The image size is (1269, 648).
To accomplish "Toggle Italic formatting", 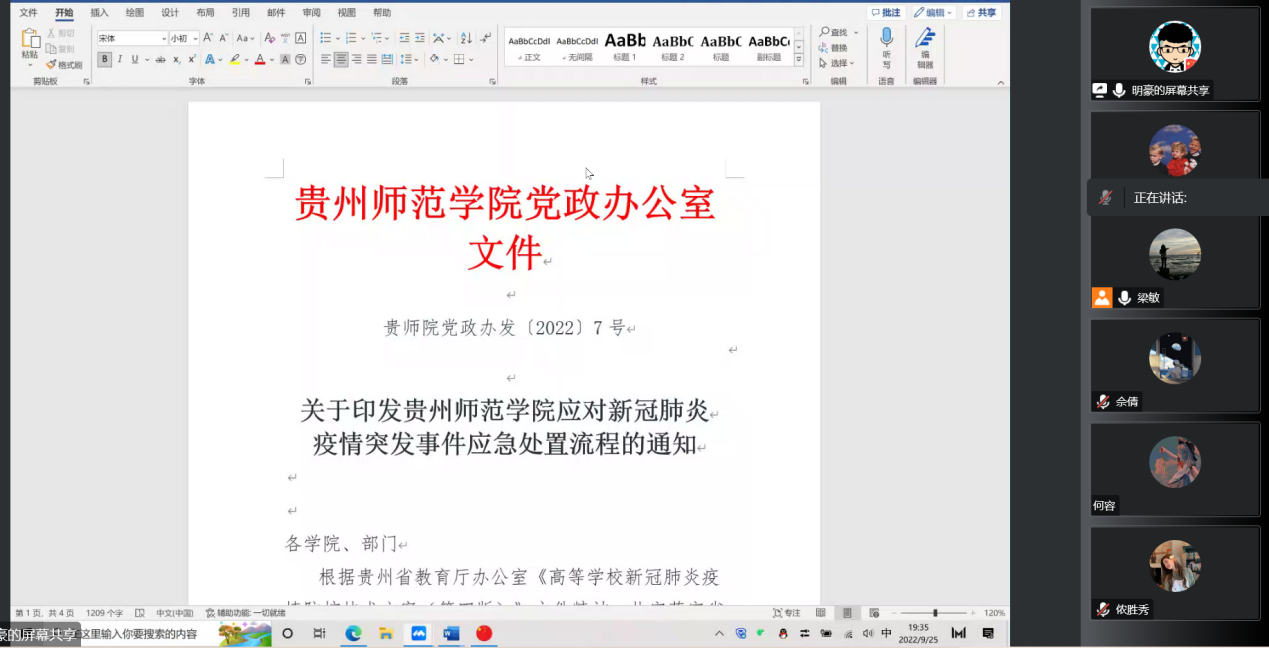I will 120,60.
